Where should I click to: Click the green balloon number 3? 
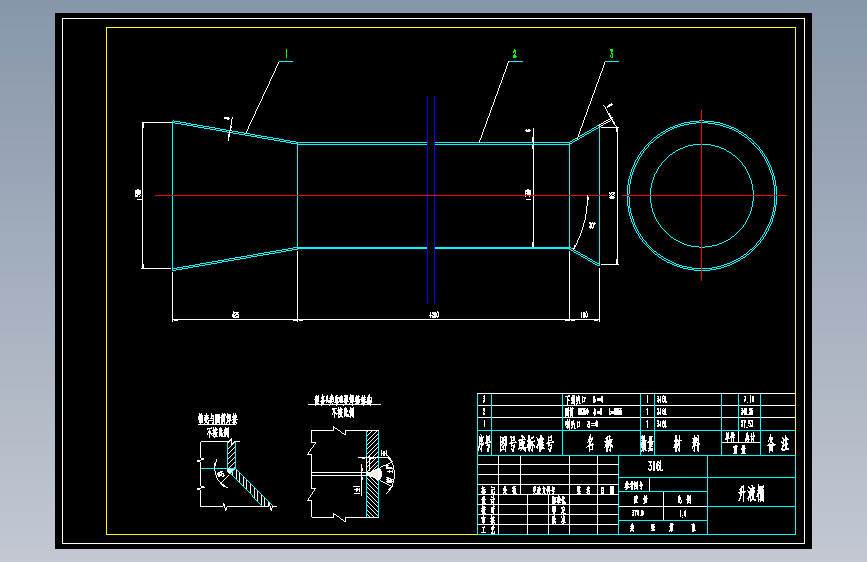click(612, 54)
